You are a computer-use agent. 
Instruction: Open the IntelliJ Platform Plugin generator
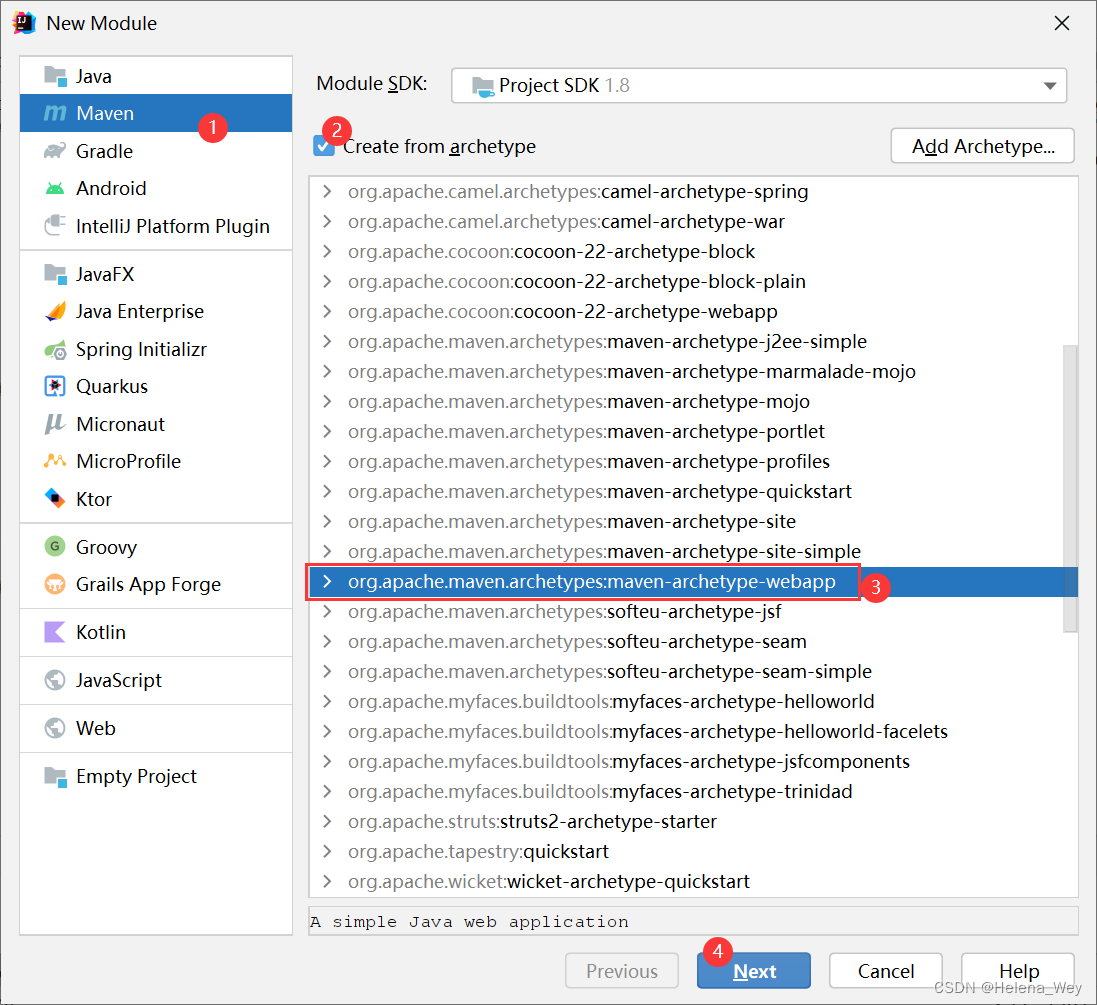pos(173,226)
